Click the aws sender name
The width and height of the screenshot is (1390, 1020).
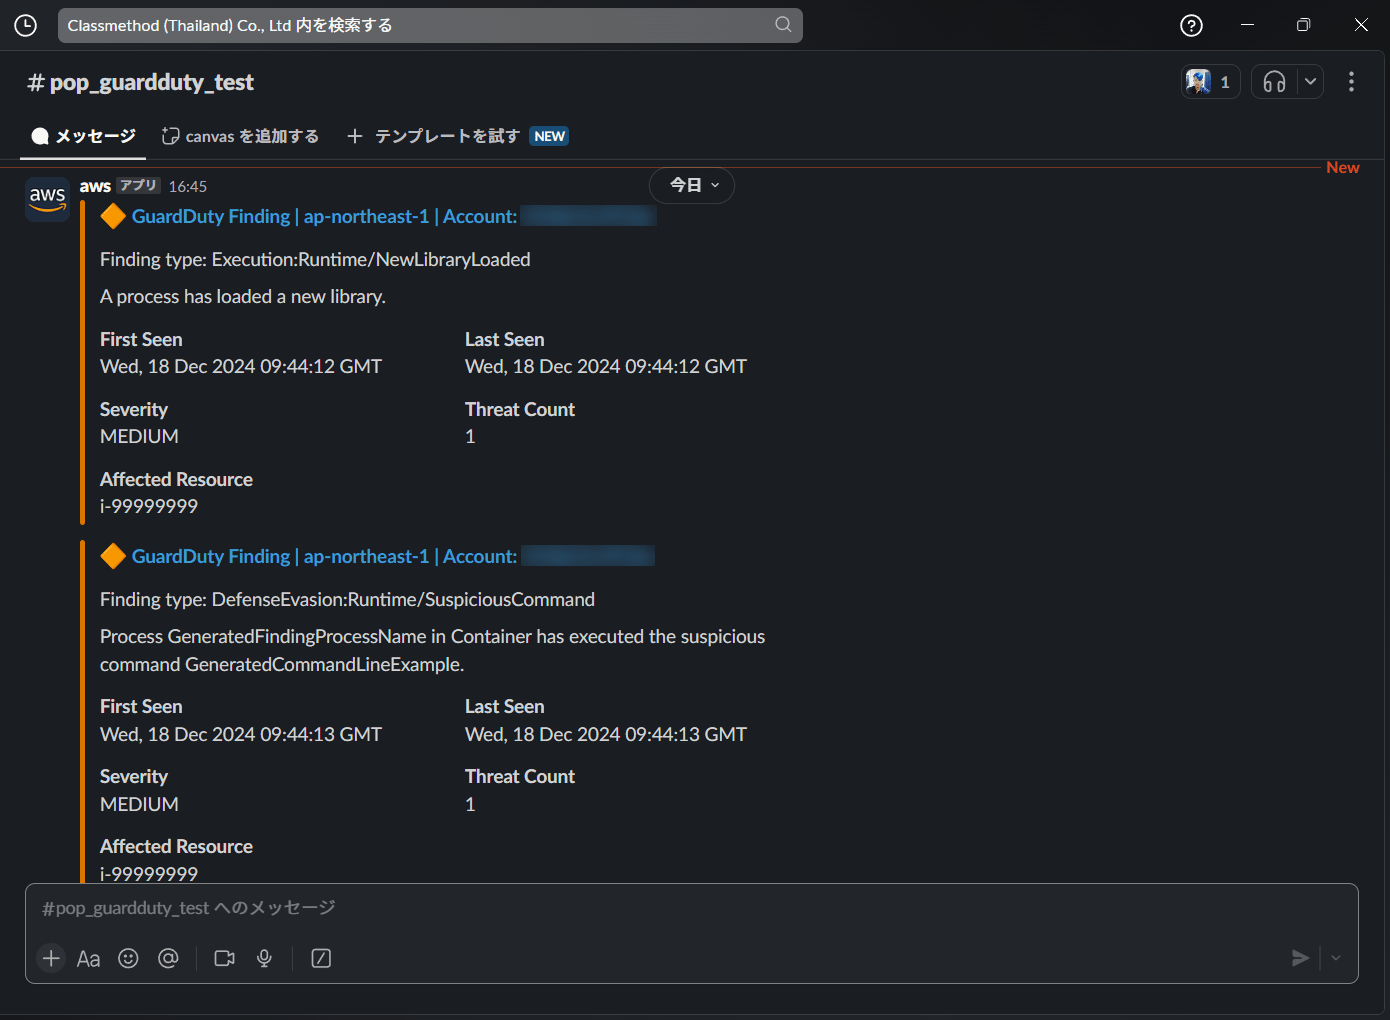[x=95, y=186]
